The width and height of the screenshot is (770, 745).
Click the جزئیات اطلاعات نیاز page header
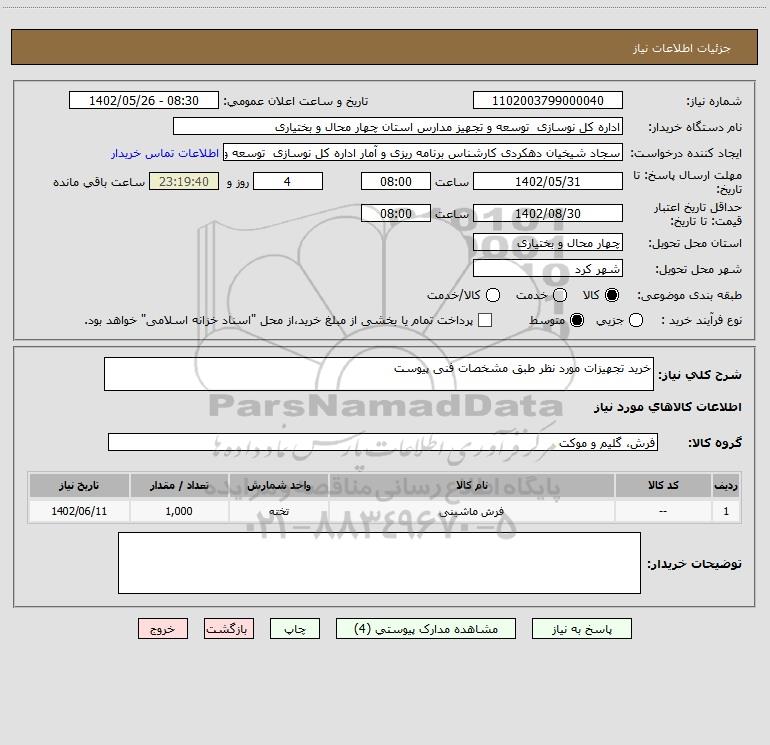682,48
